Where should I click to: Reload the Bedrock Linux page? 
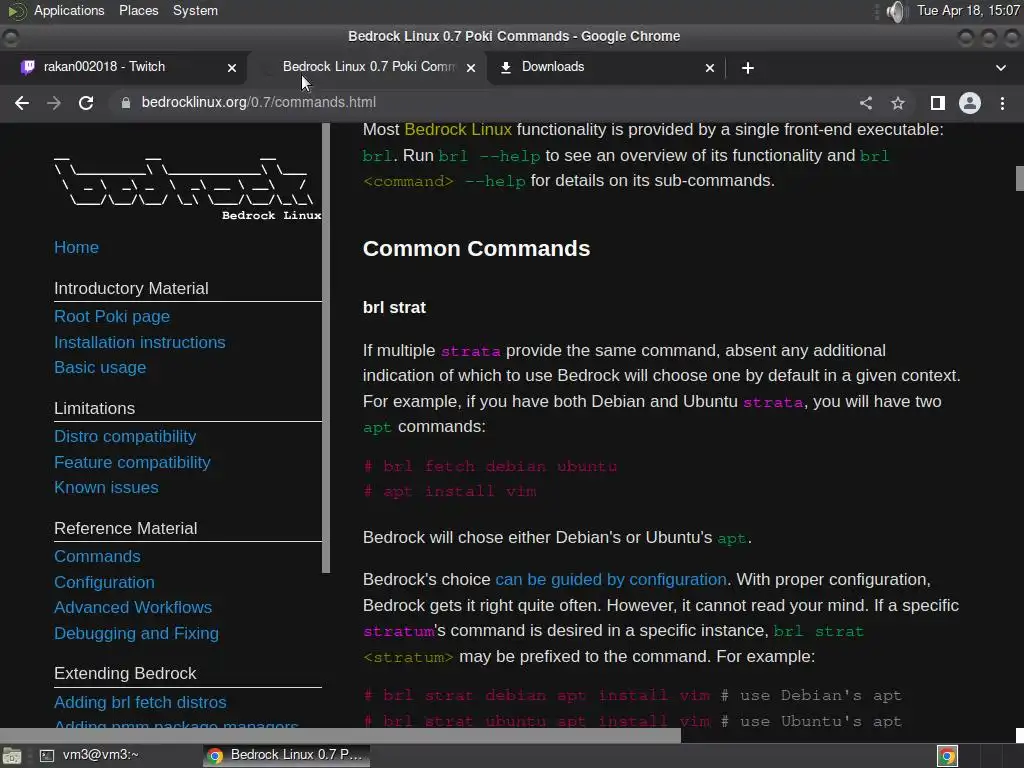coord(86,103)
